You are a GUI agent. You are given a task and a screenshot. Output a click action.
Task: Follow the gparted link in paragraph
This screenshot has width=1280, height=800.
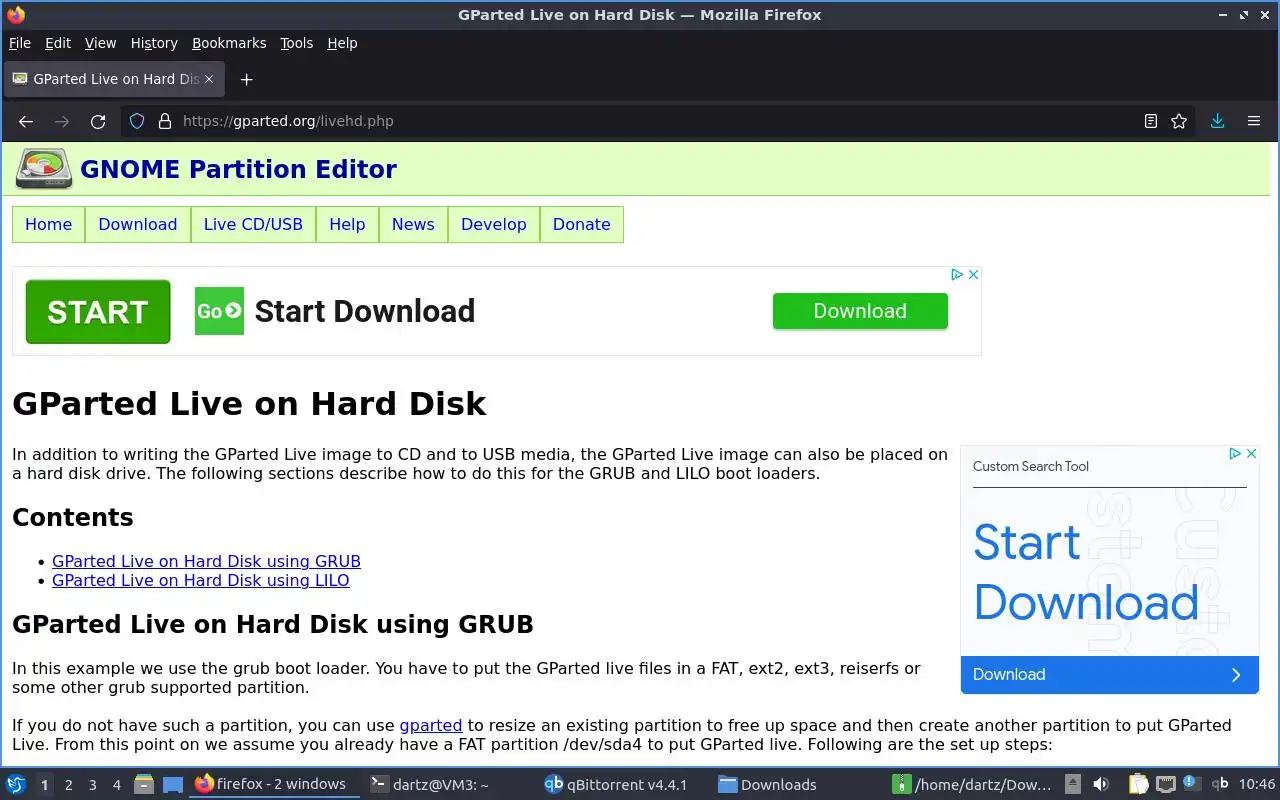[x=431, y=725]
